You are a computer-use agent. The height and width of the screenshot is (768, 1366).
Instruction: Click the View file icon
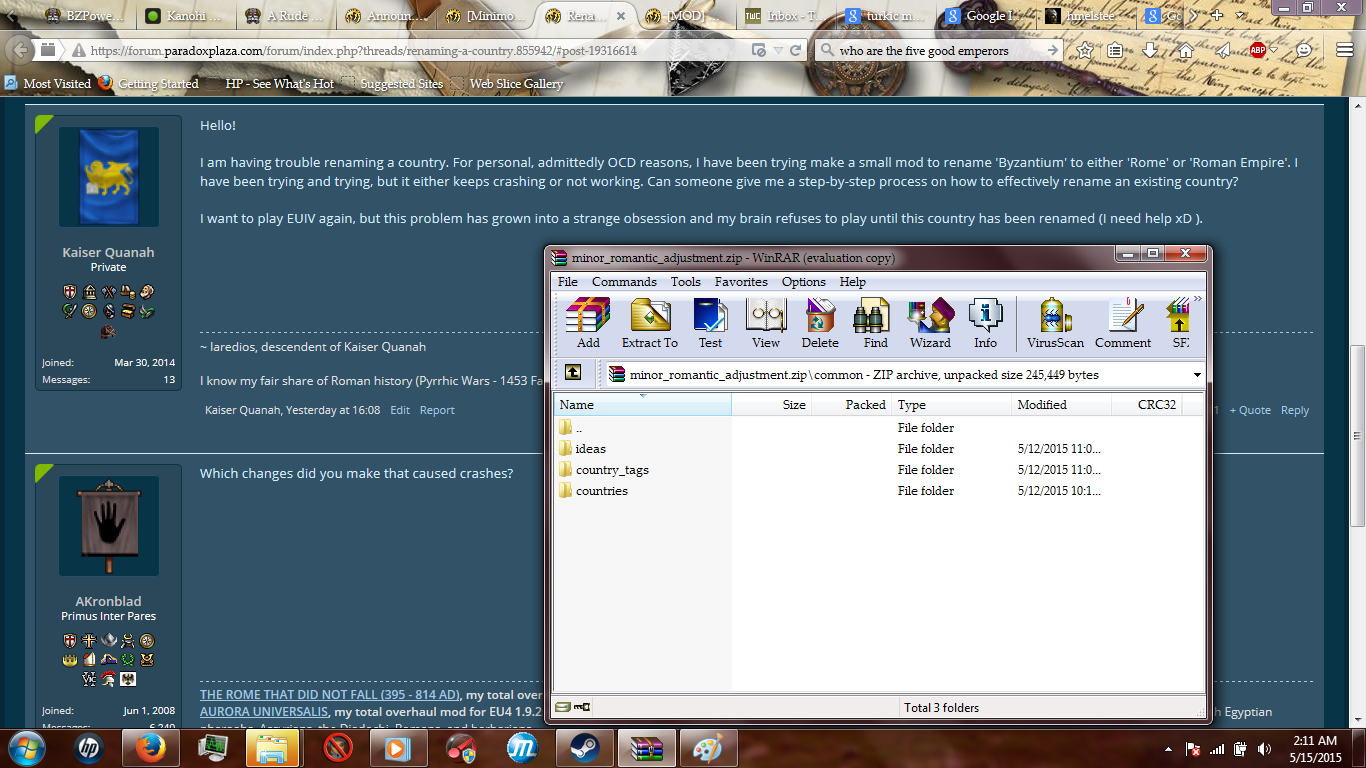point(765,320)
